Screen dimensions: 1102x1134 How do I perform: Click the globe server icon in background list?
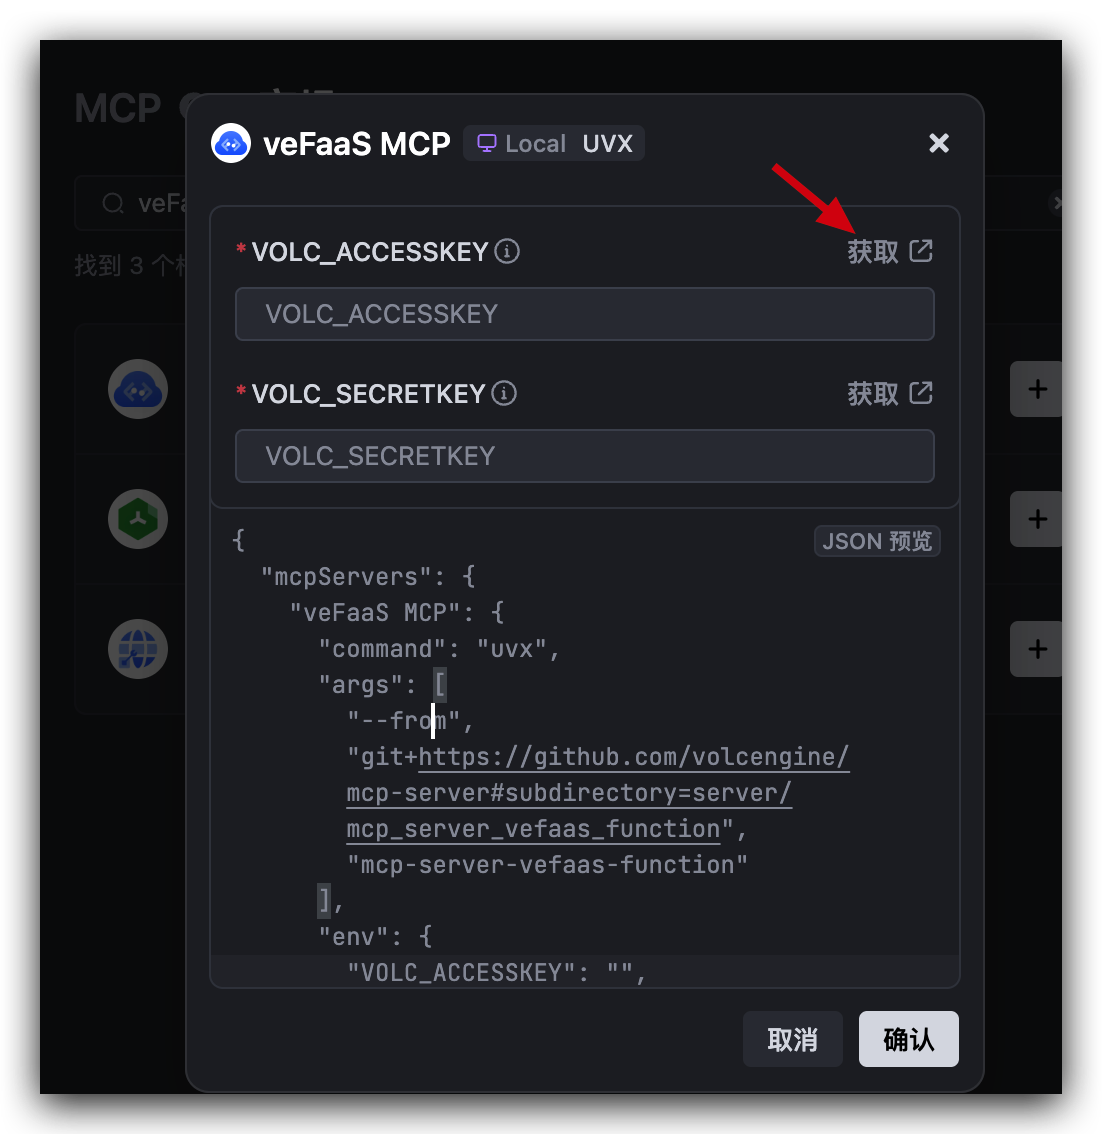point(138,649)
